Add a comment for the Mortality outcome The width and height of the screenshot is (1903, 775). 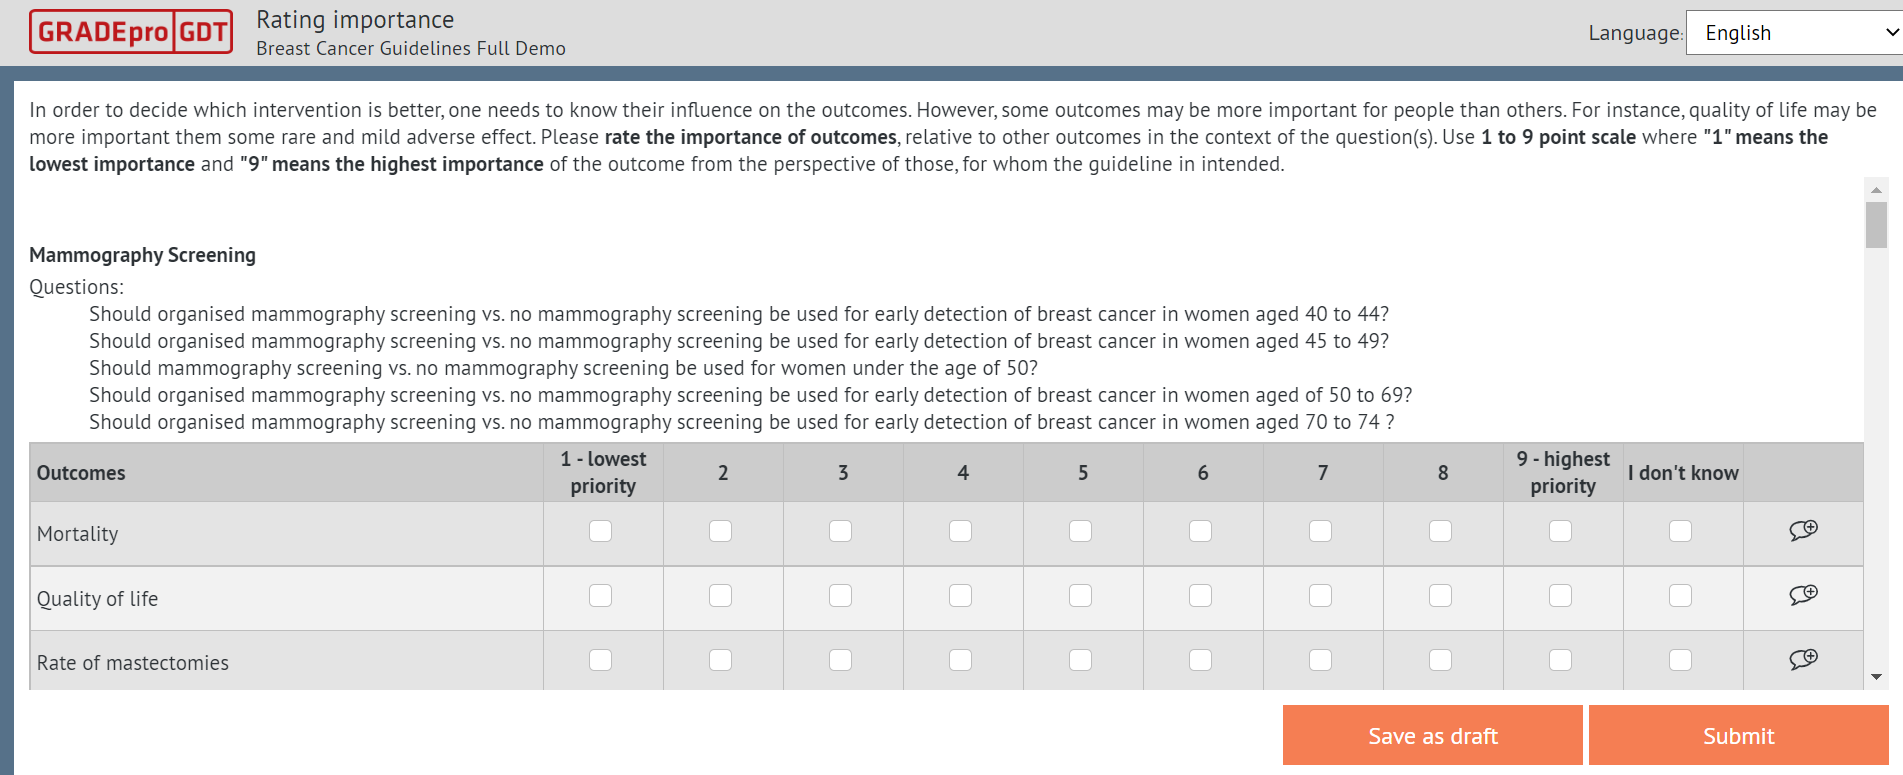(x=1804, y=531)
